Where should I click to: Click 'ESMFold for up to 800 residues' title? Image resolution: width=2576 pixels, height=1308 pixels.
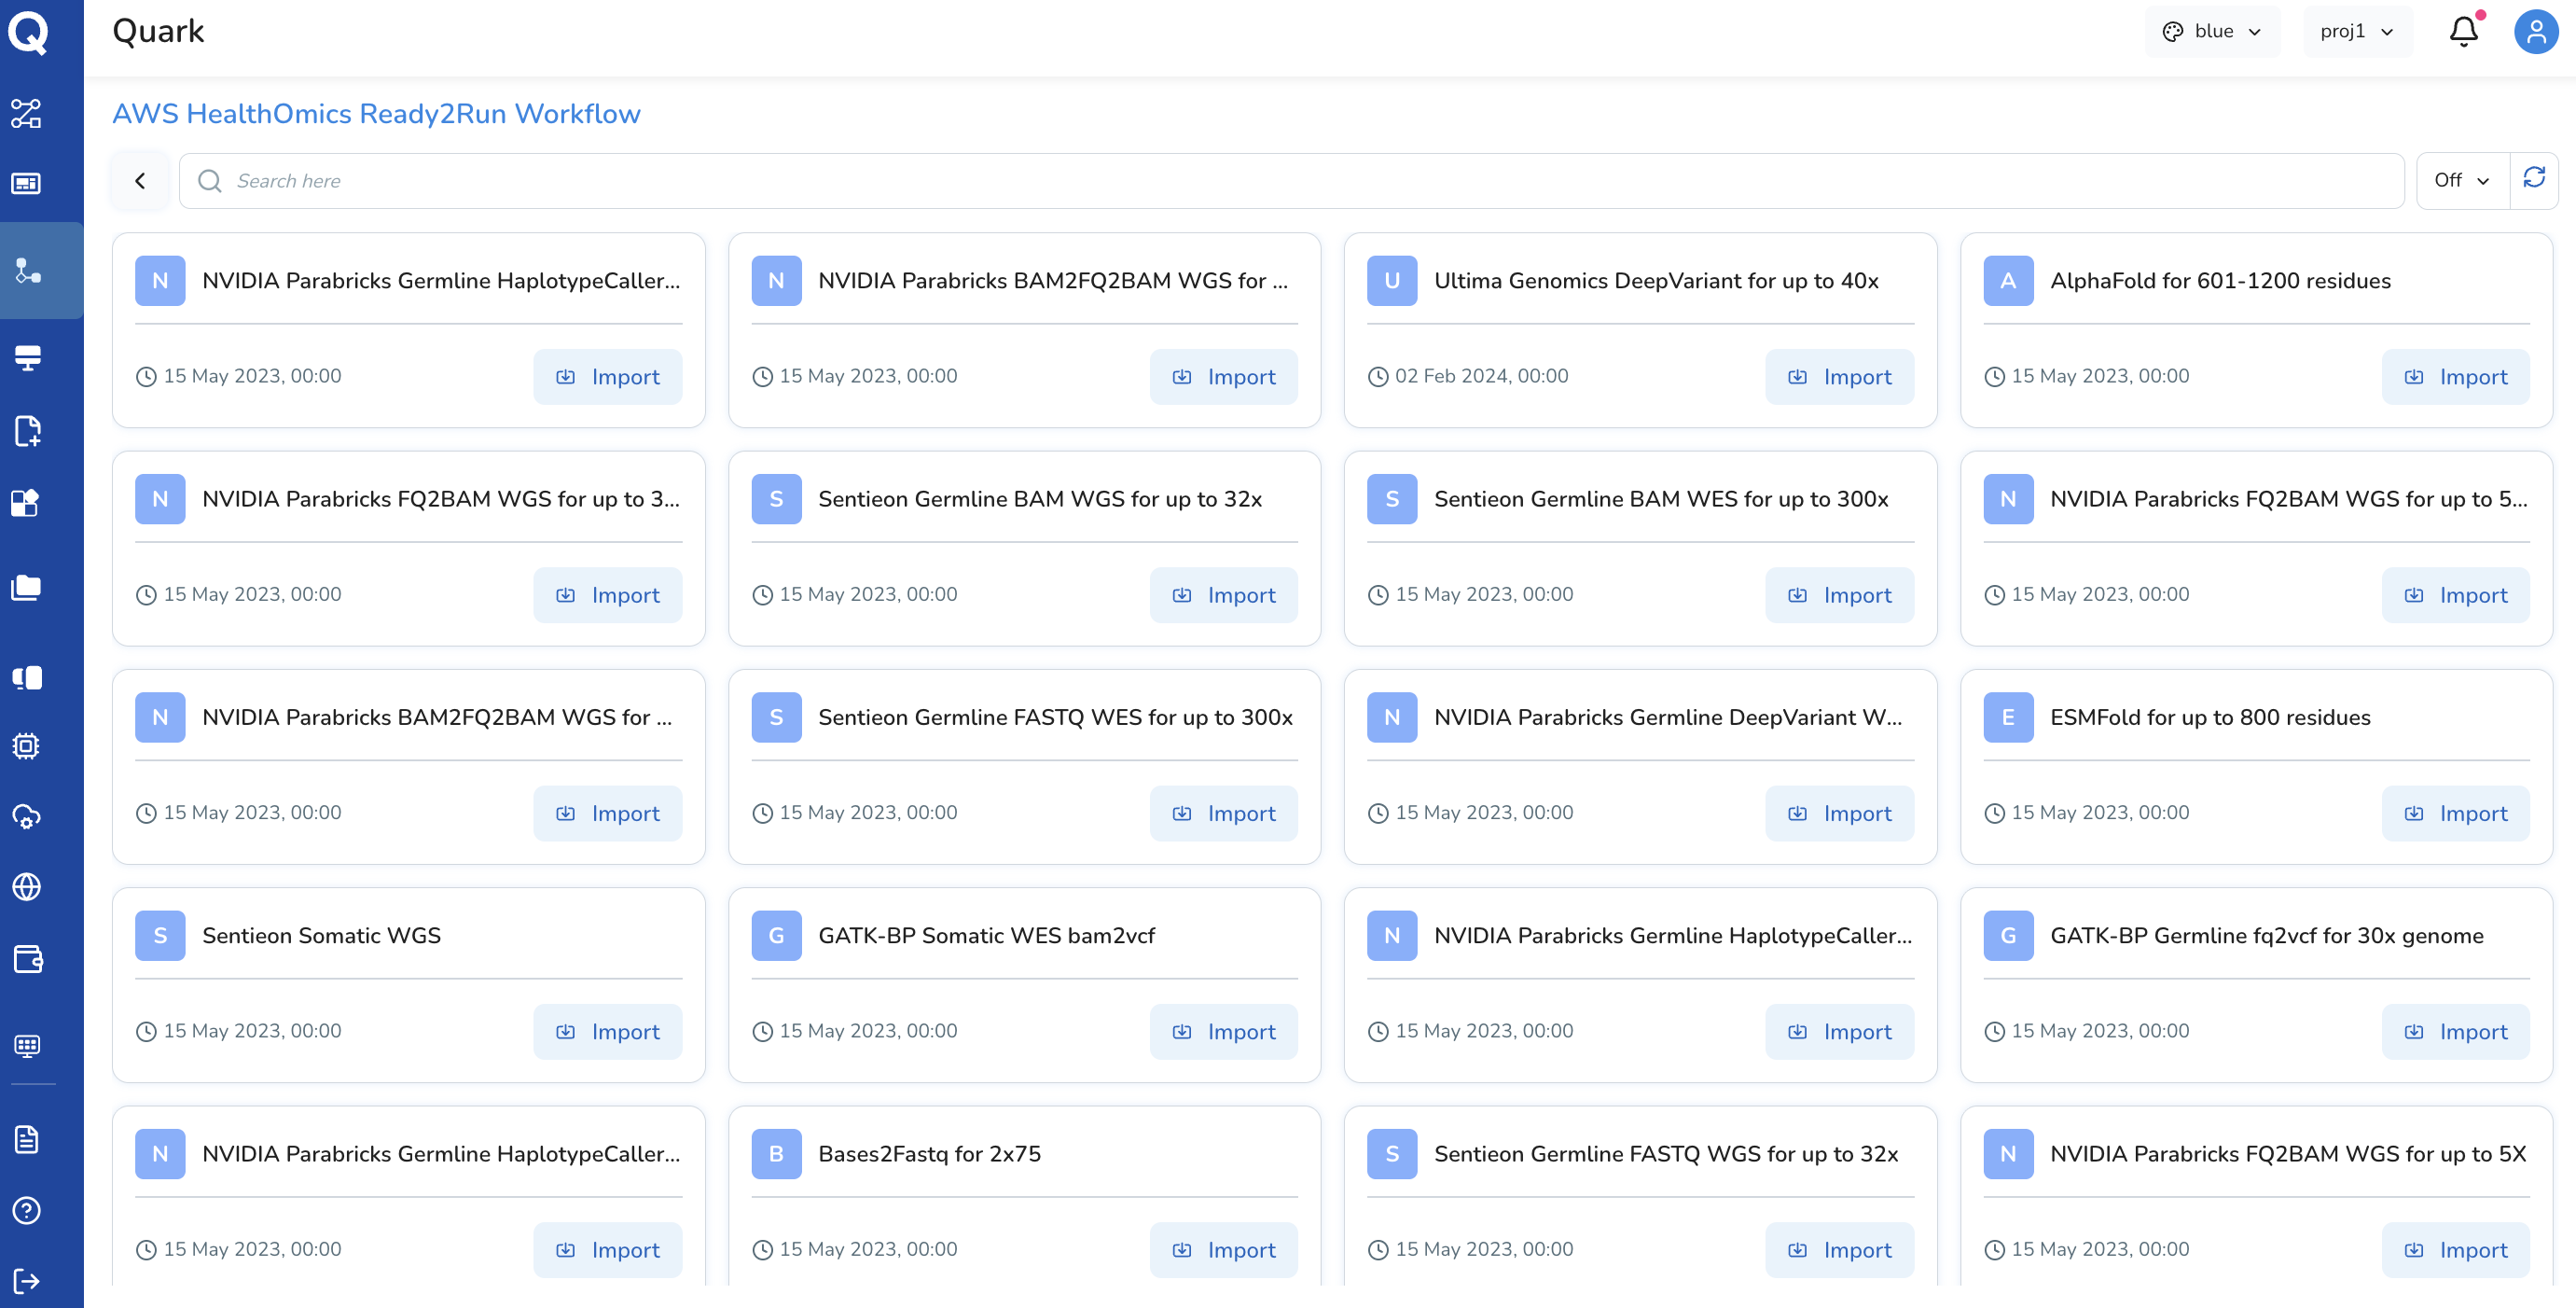pyautogui.click(x=2210, y=718)
